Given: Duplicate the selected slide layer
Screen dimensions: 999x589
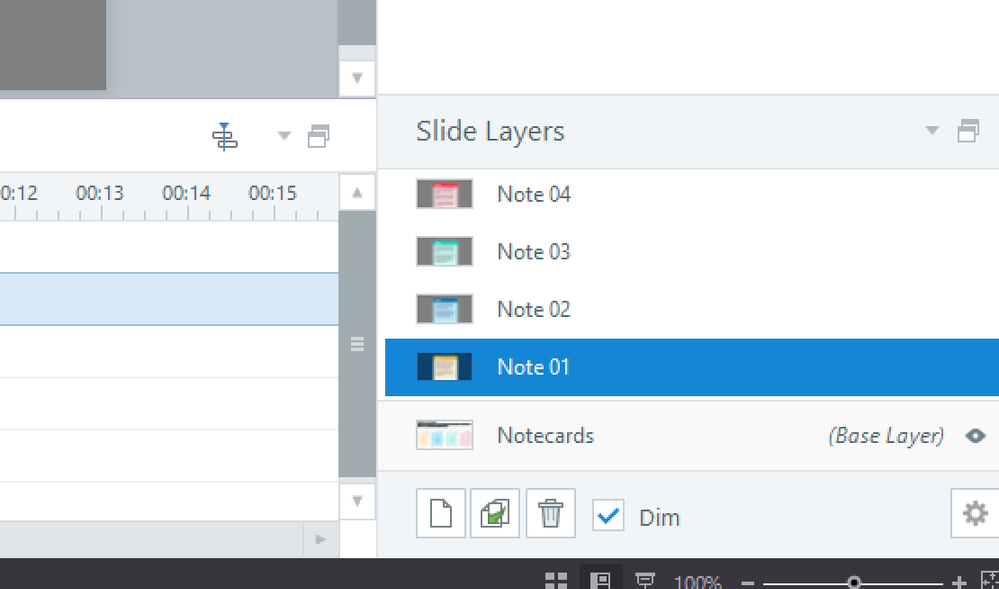Looking at the screenshot, I should point(495,515).
